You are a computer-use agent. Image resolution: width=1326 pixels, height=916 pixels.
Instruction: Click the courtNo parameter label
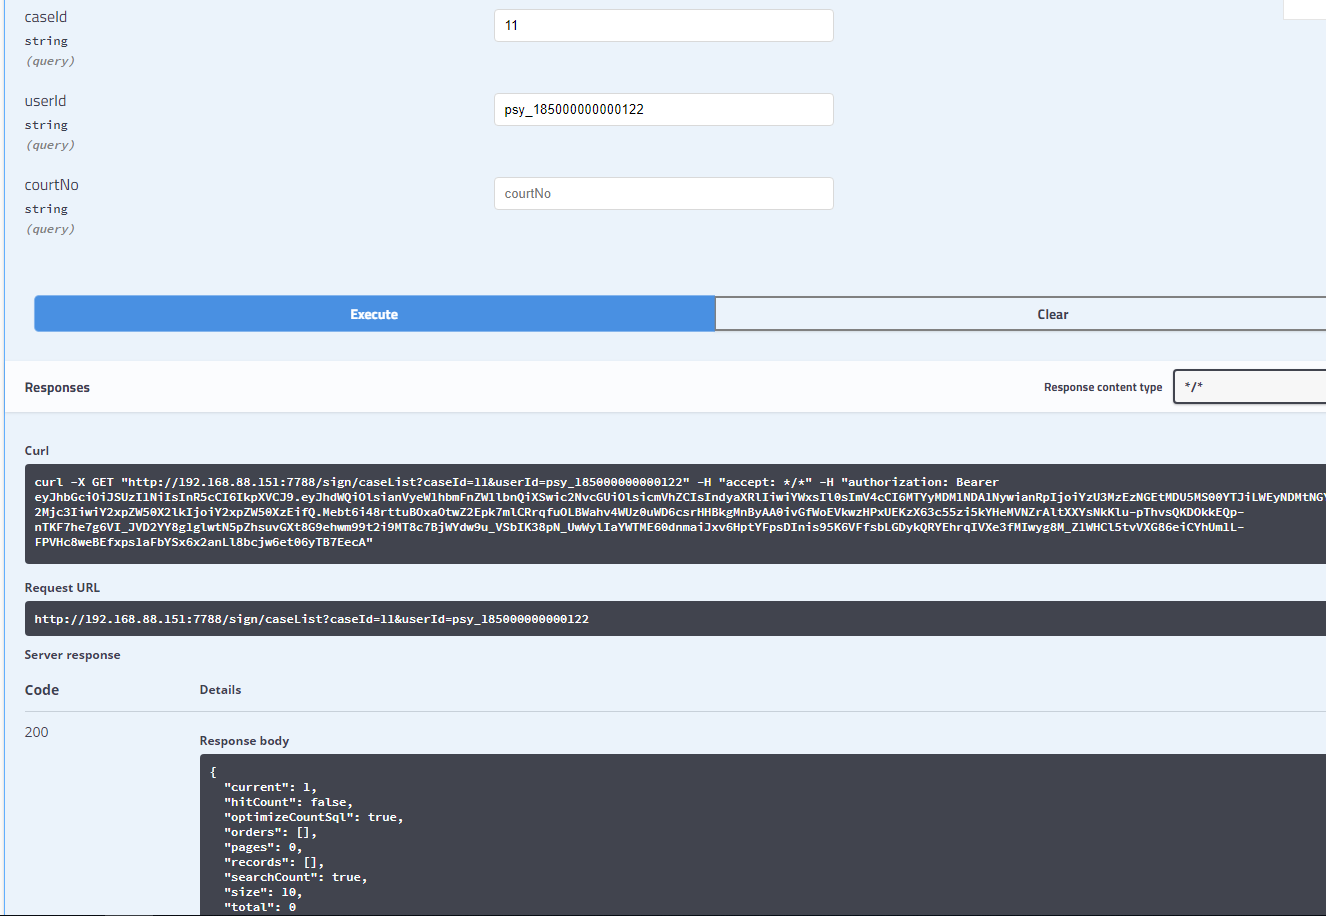point(52,185)
